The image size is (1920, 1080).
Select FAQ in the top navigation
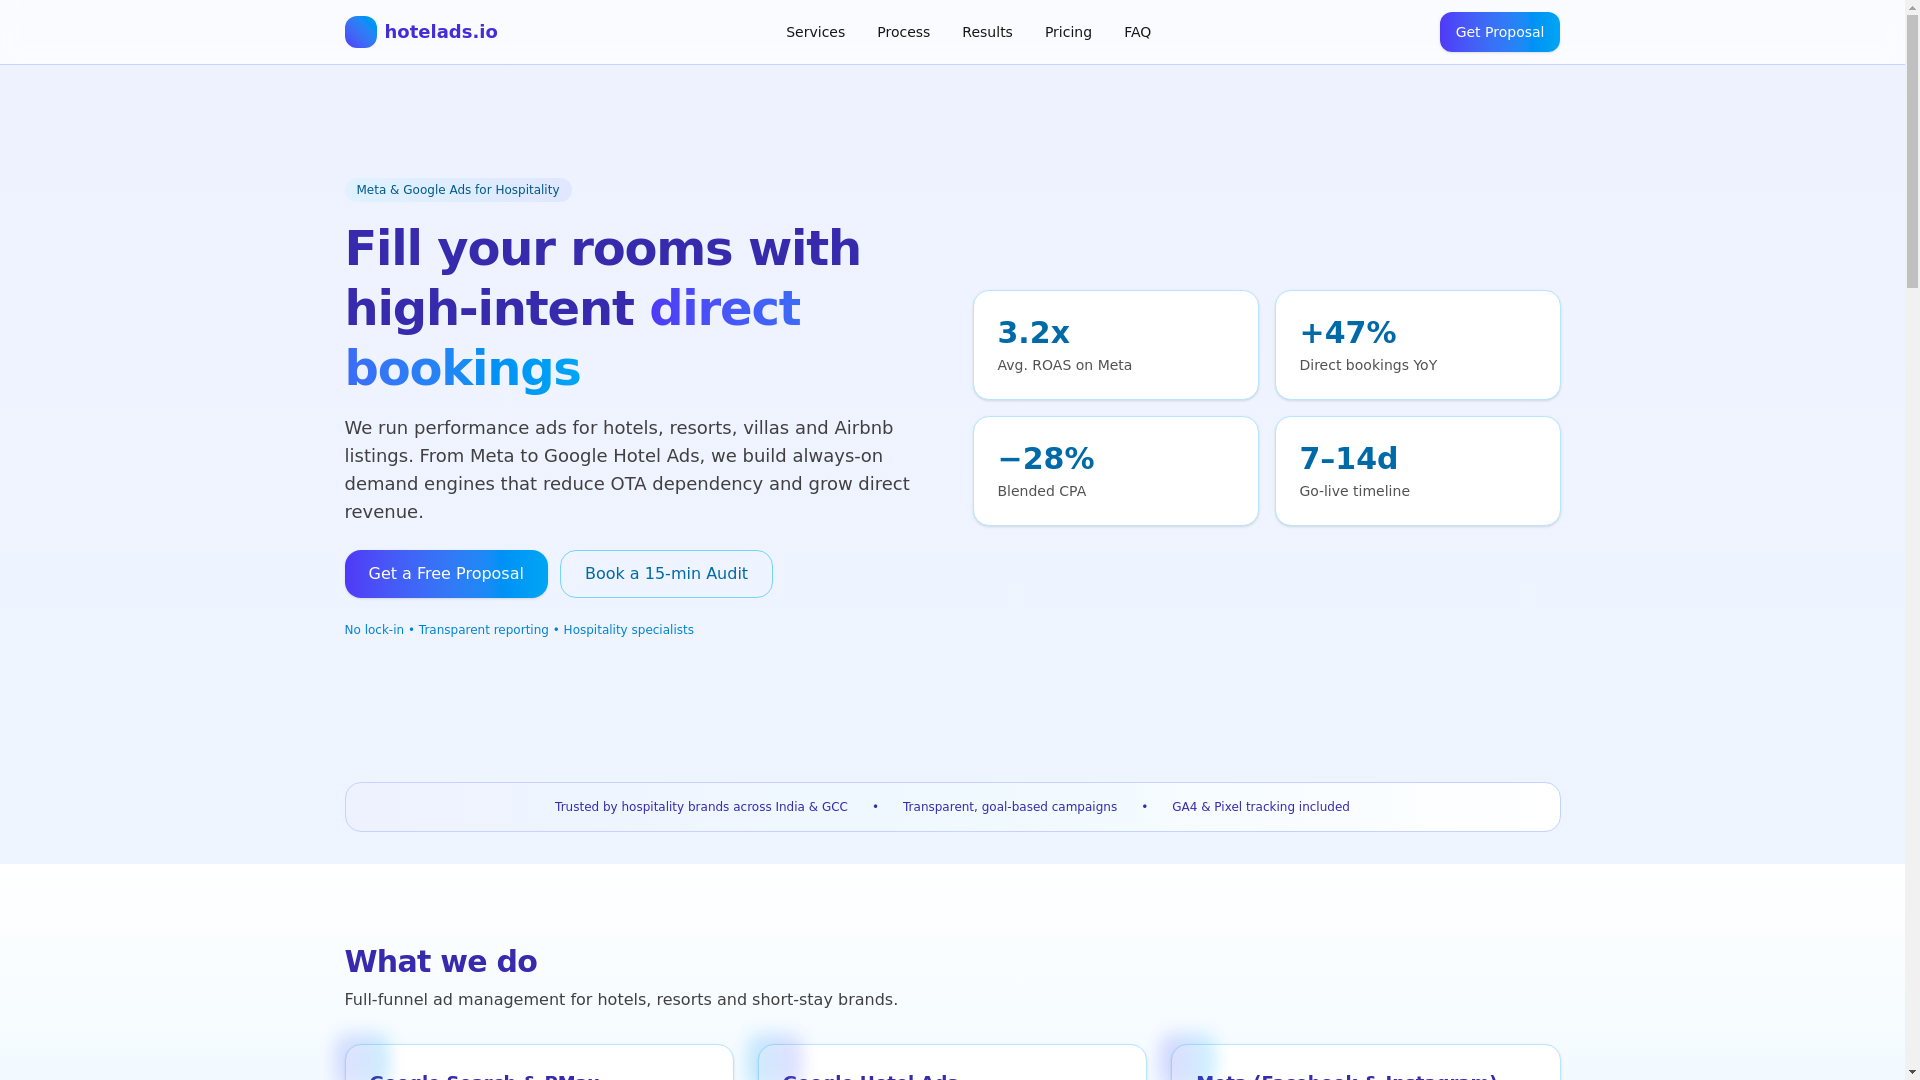[x=1137, y=32]
